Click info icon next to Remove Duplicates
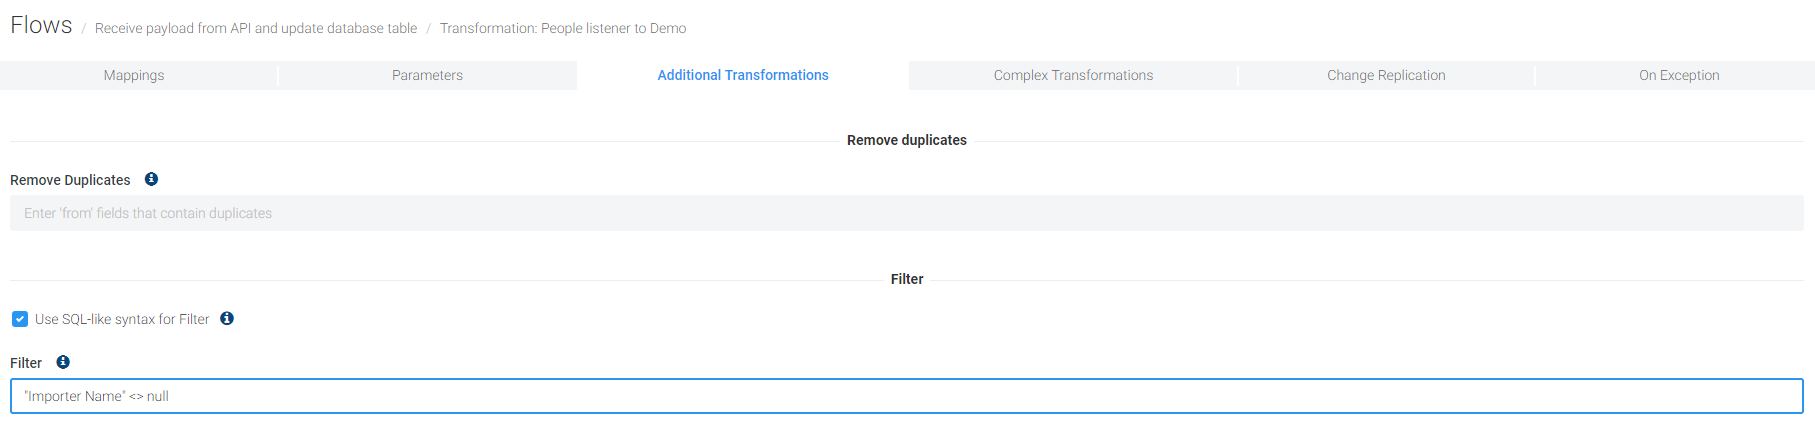The width and height of the screenshot is (1815, 435). tap(151, 179)
